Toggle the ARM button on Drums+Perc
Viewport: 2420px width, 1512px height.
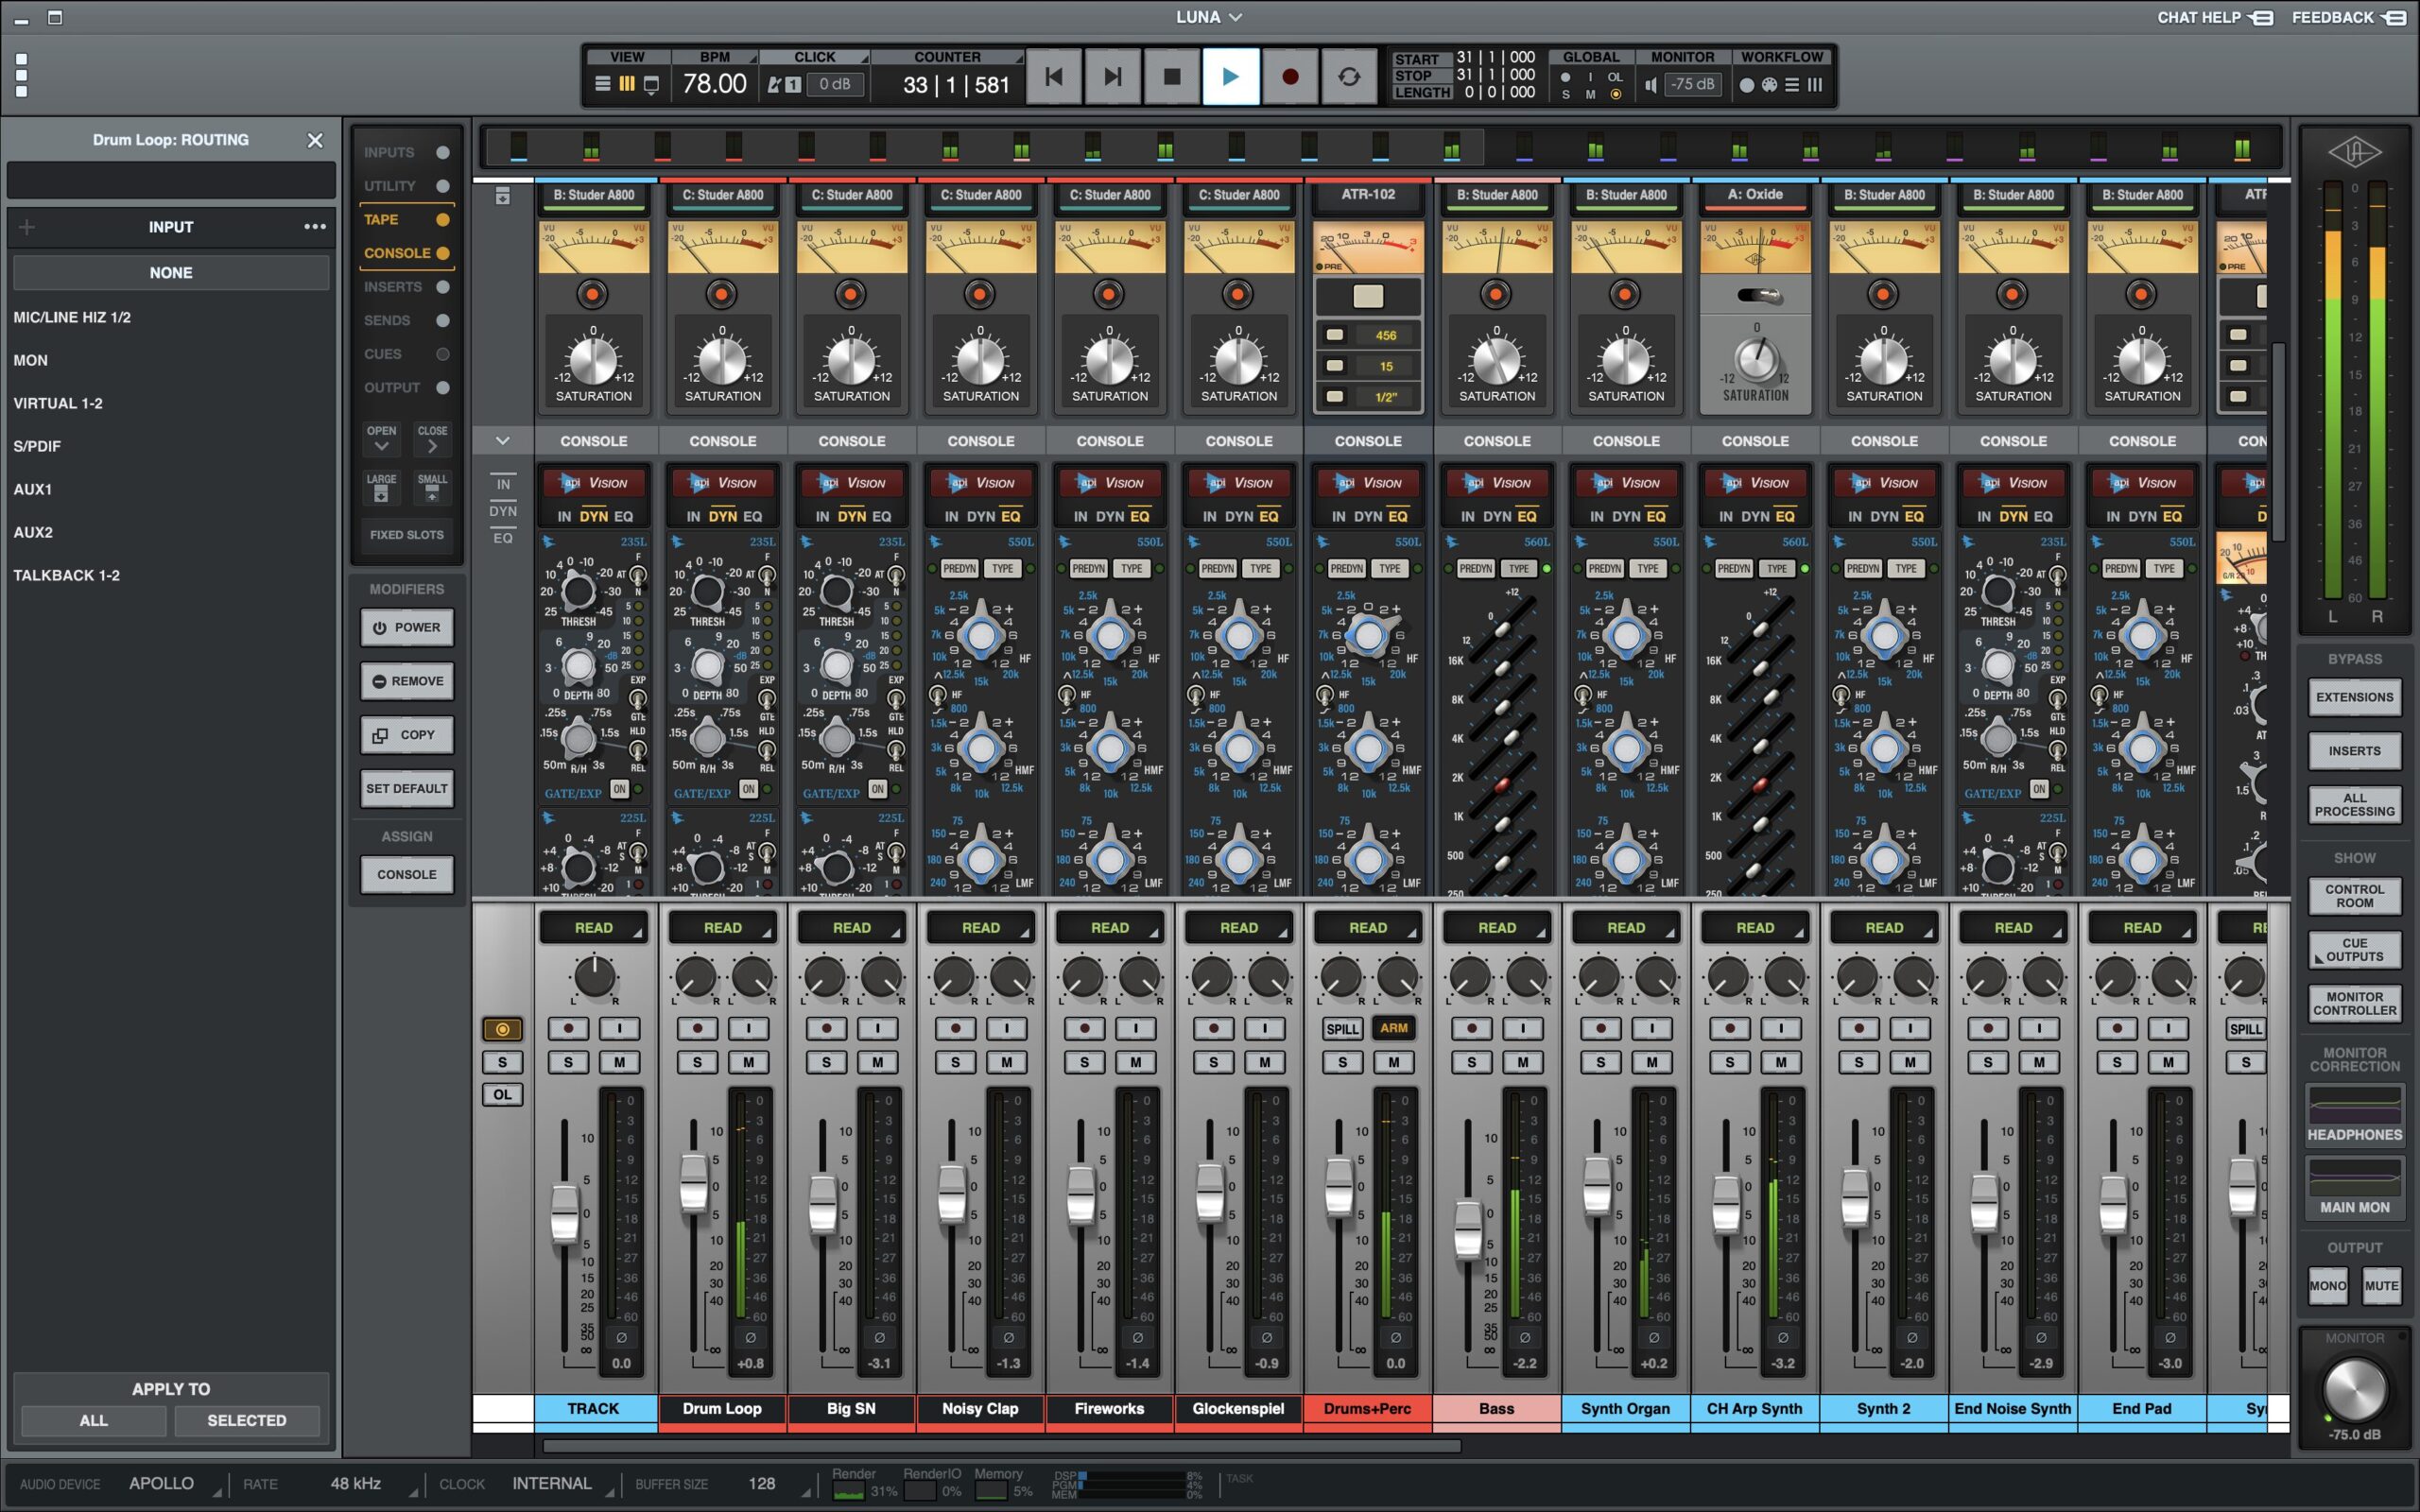click(1393, 1028)
